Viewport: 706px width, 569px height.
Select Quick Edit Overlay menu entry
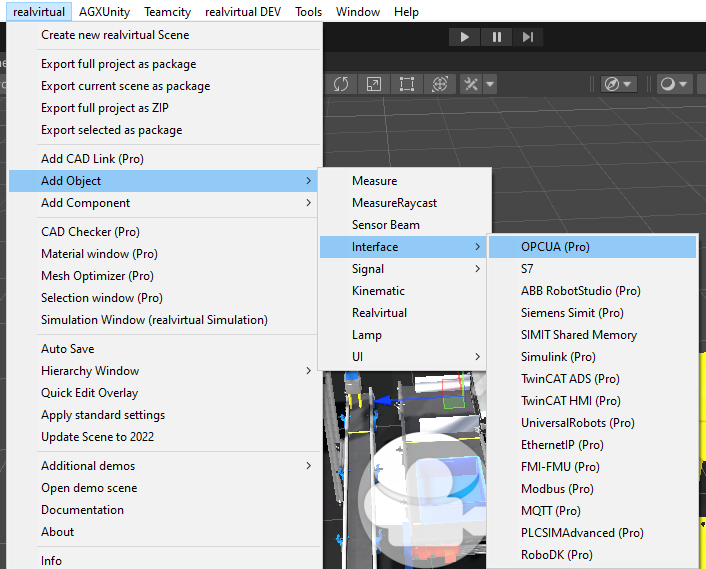[x=90, y=393]
